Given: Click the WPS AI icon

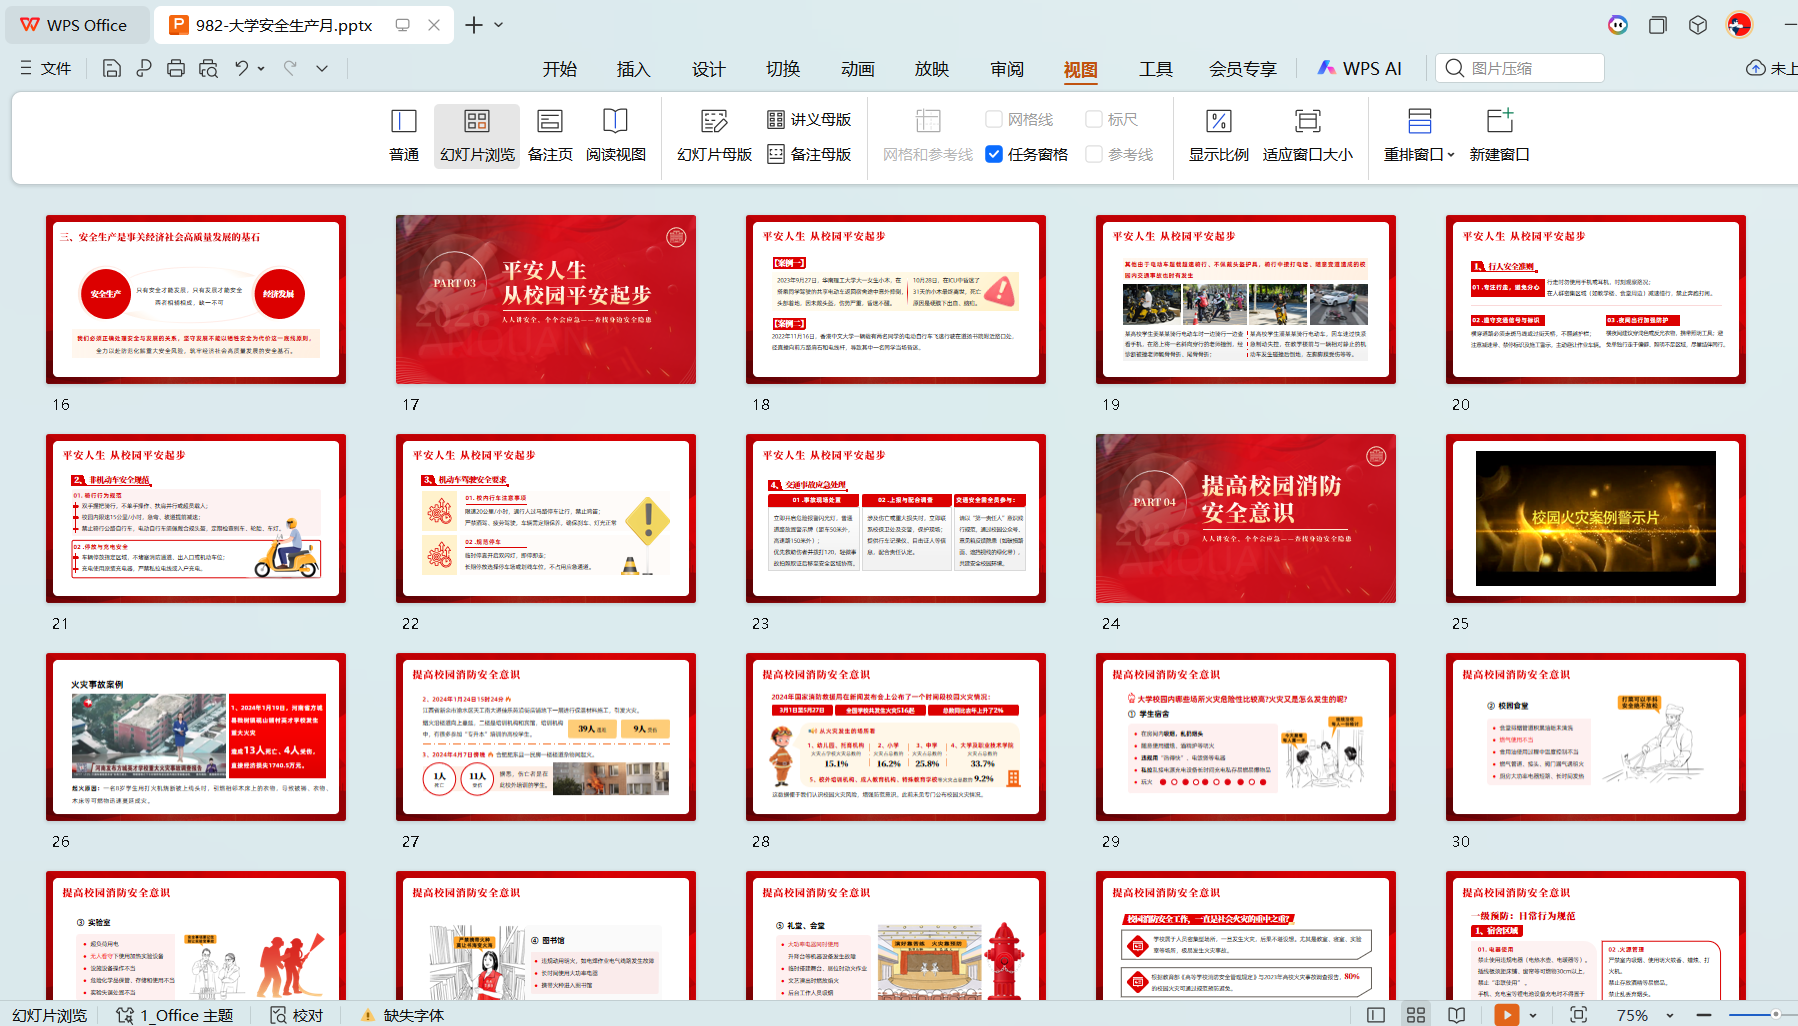Looking at the screenshot, I should tap(1359, 68).
